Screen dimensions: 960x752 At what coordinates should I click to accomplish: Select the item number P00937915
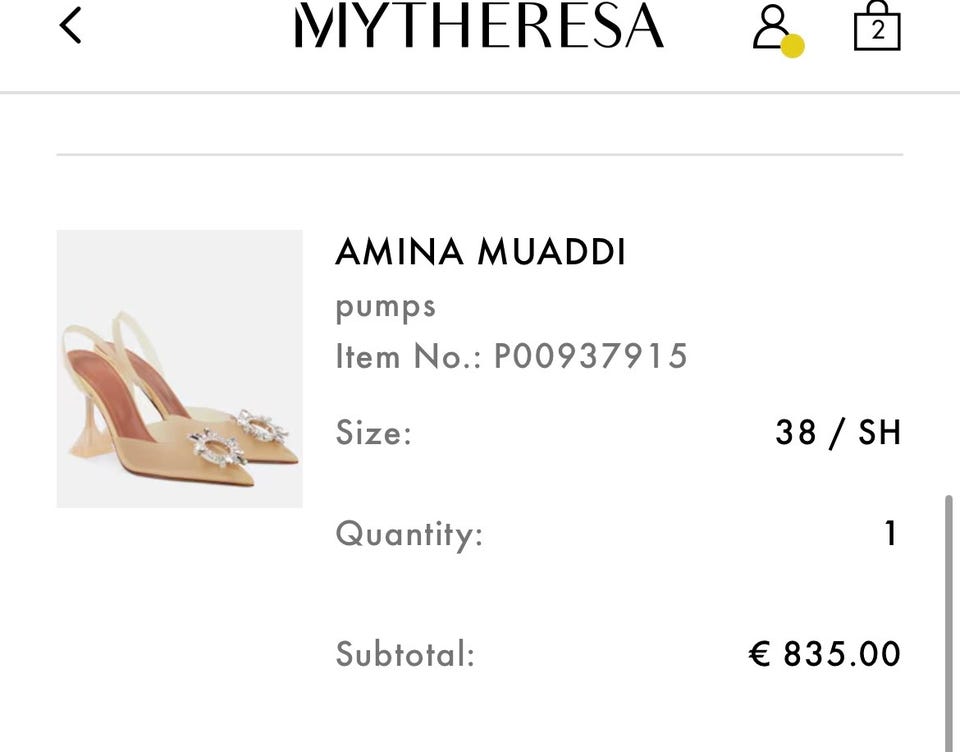click(590, 356)
